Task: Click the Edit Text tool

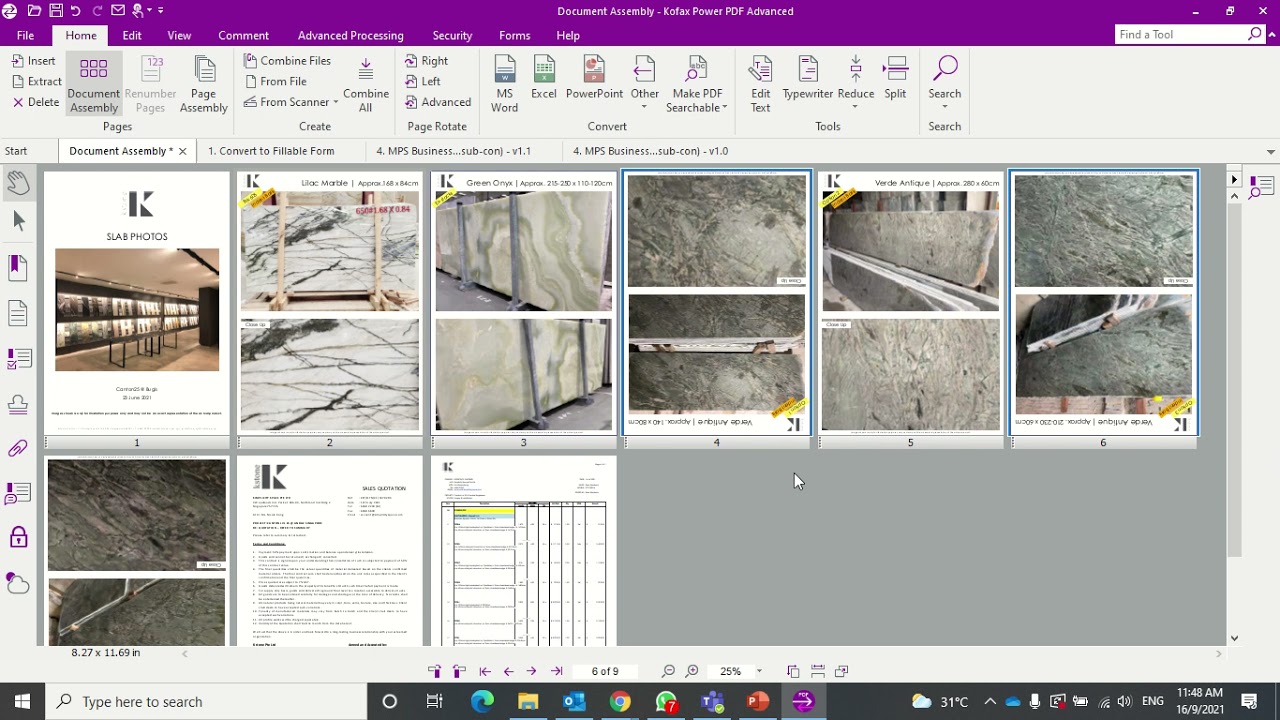Action: point(760,82)
